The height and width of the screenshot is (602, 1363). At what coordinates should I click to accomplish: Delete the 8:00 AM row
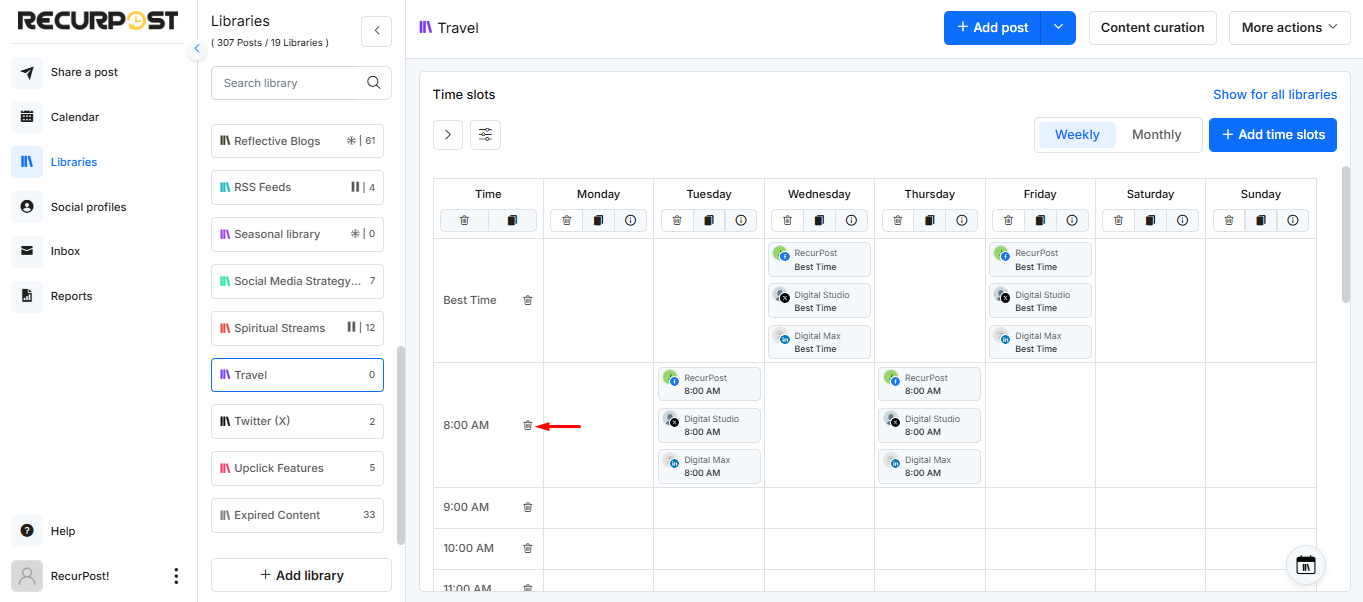tap(528, 425)
